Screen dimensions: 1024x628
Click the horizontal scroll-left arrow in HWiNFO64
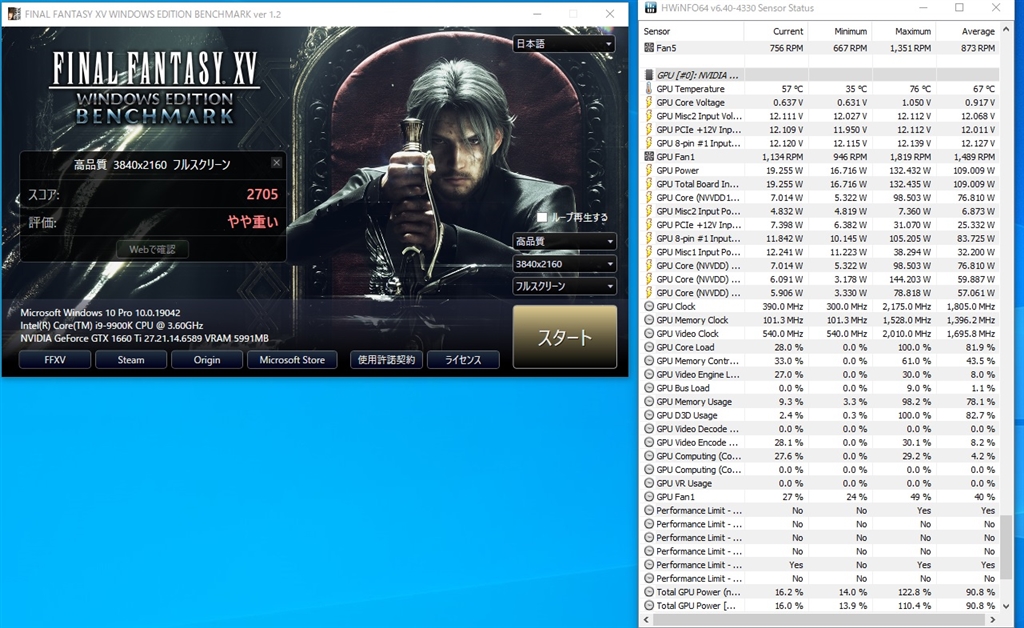coord(647,620)
